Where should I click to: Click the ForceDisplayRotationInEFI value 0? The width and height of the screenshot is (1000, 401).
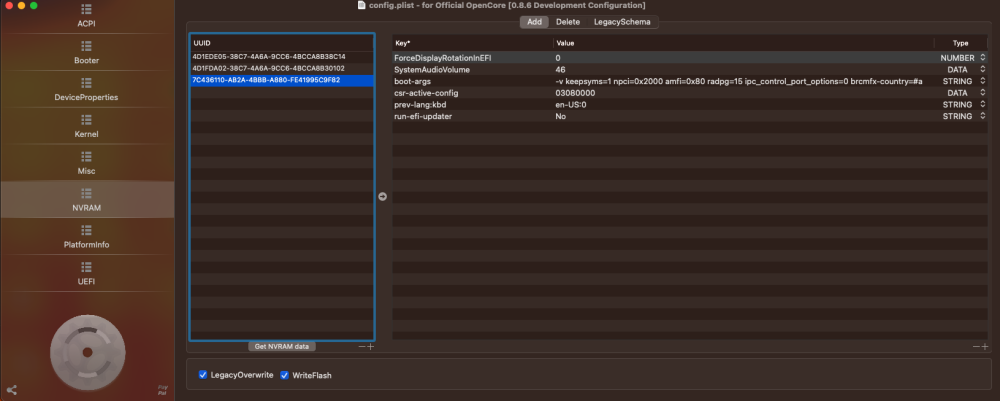[558, 57]
